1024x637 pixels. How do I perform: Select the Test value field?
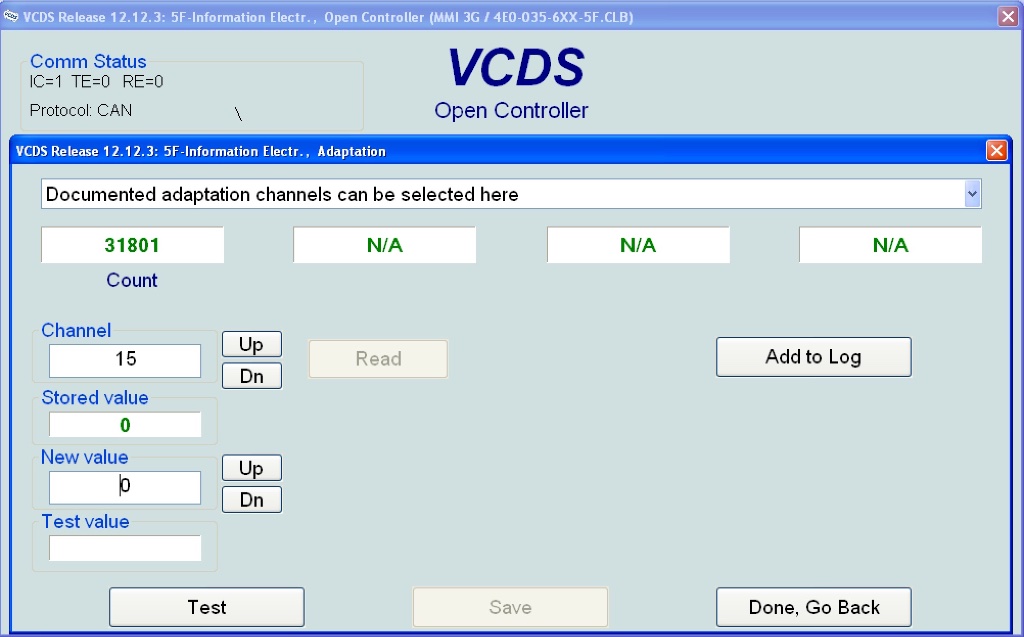point(125,548)
